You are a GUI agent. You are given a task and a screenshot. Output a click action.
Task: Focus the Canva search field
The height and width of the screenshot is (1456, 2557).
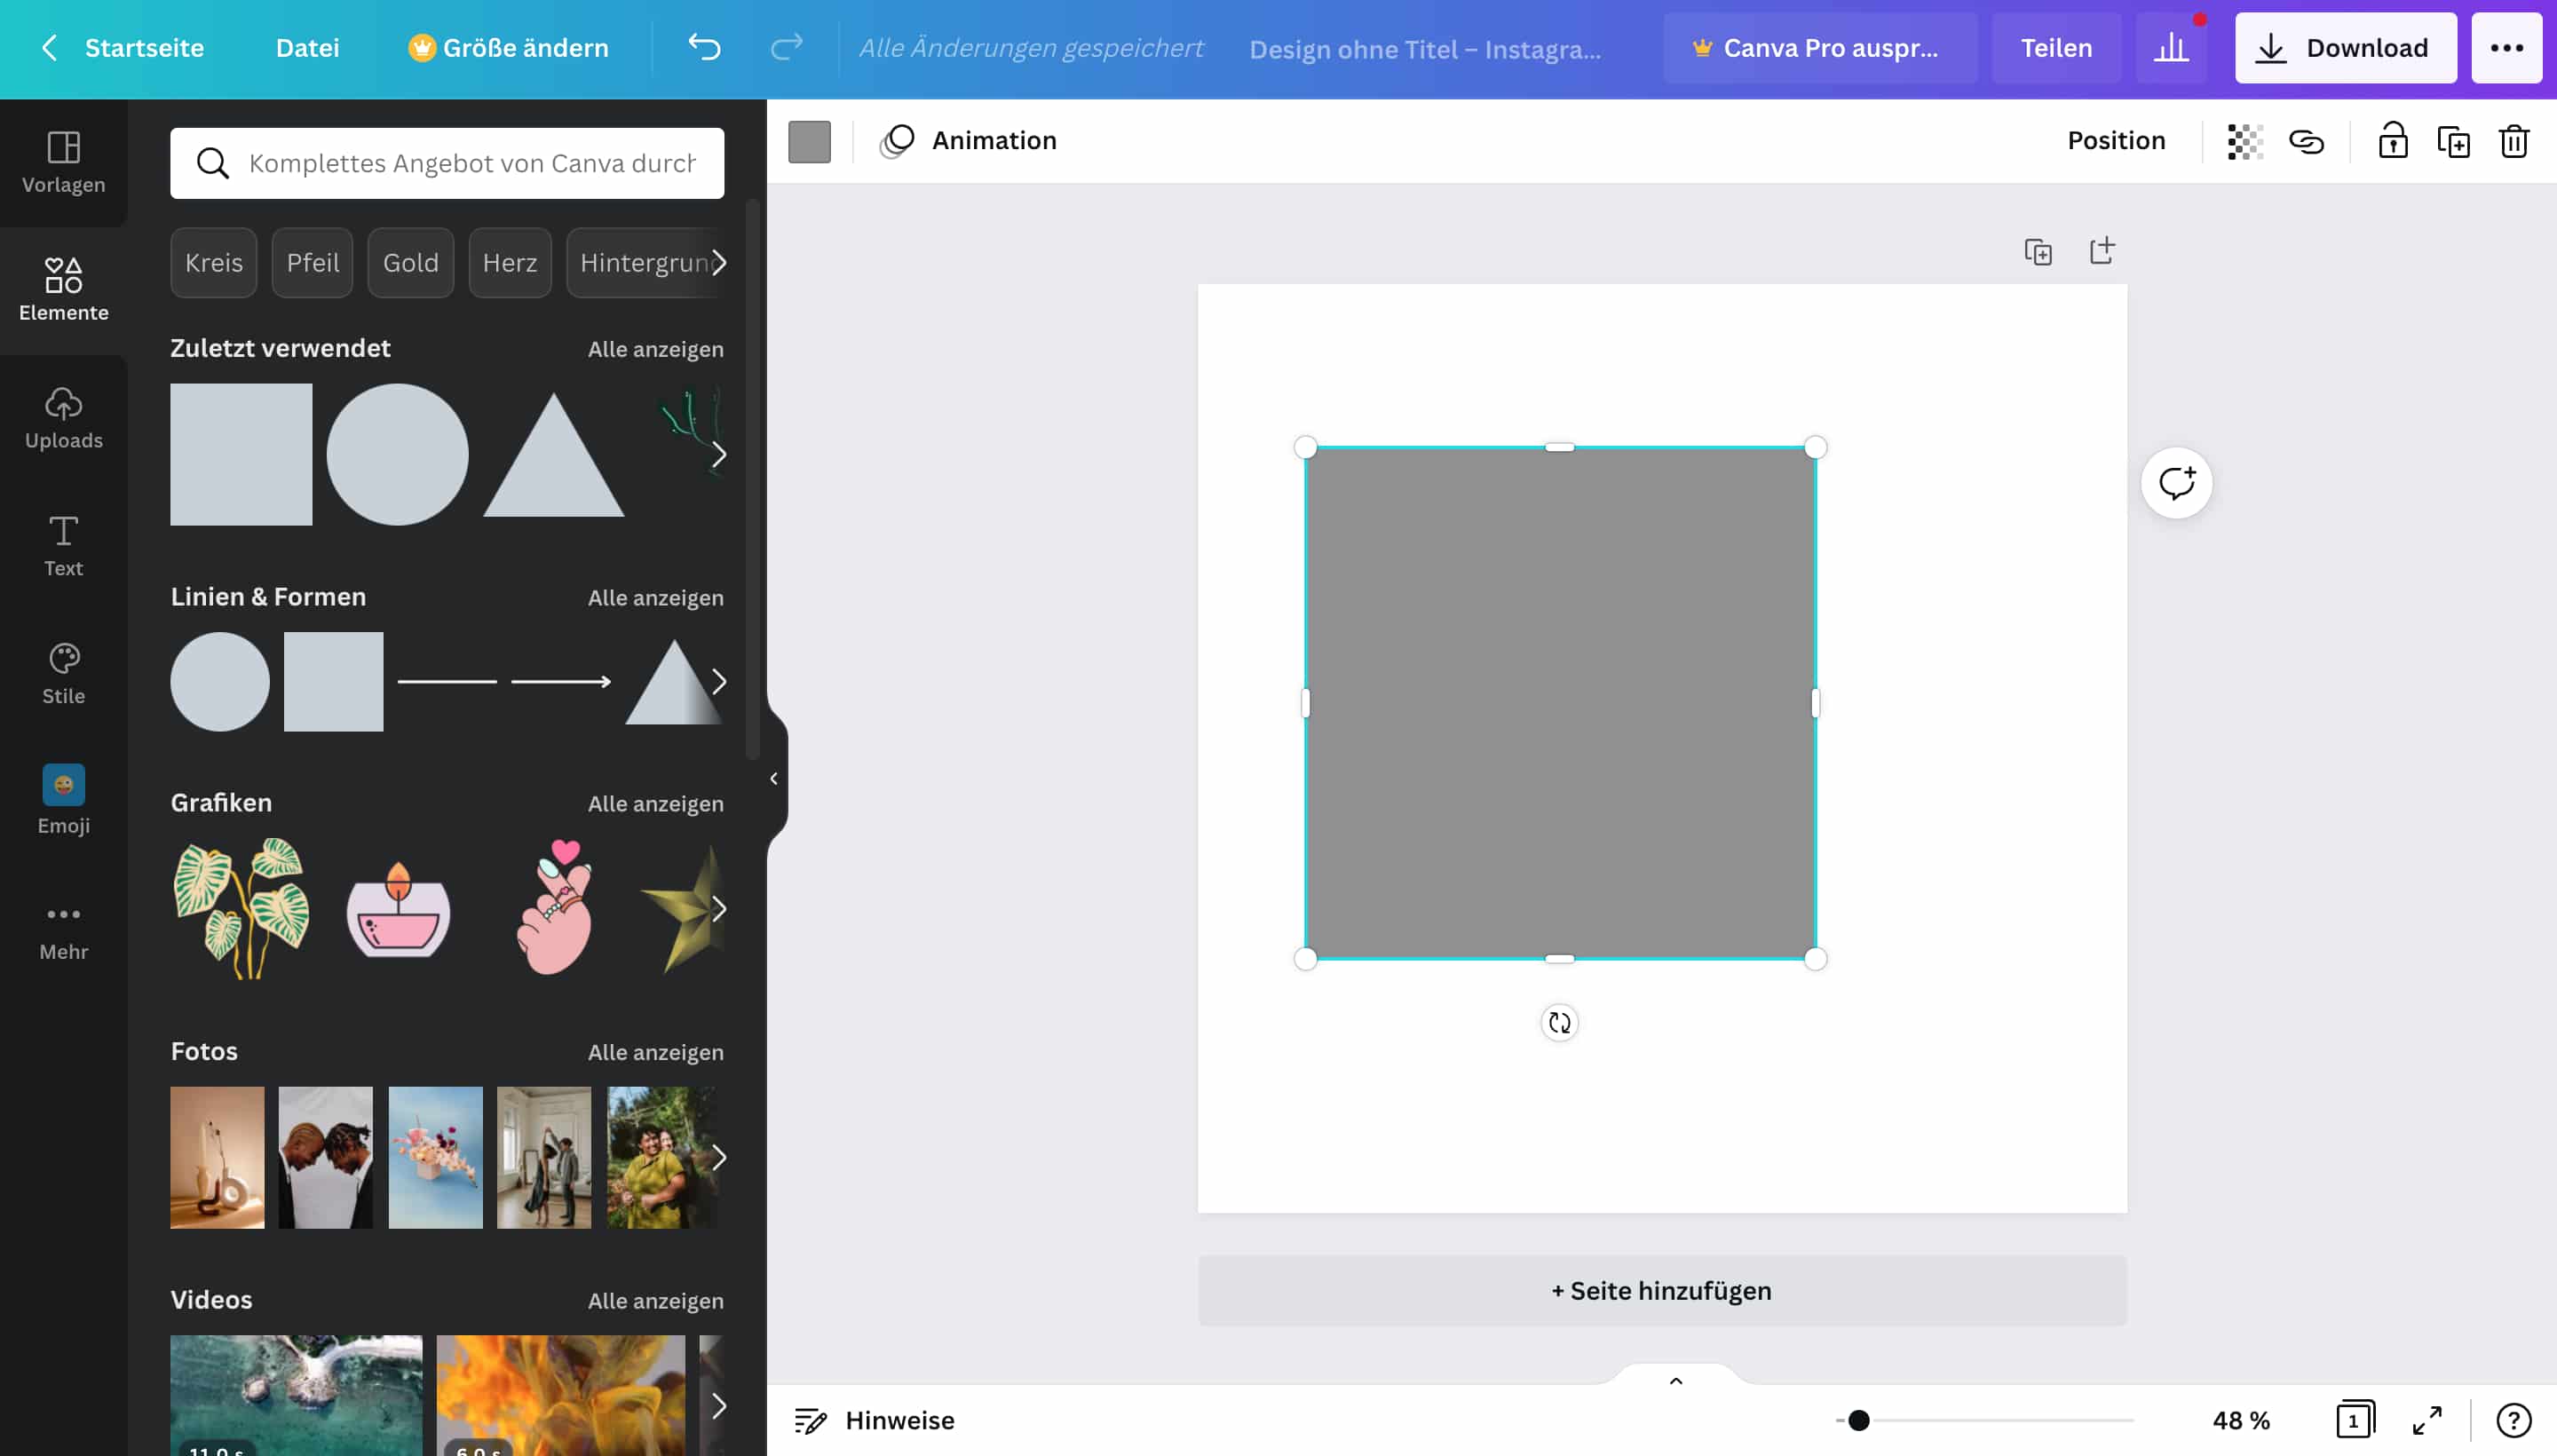447,163
